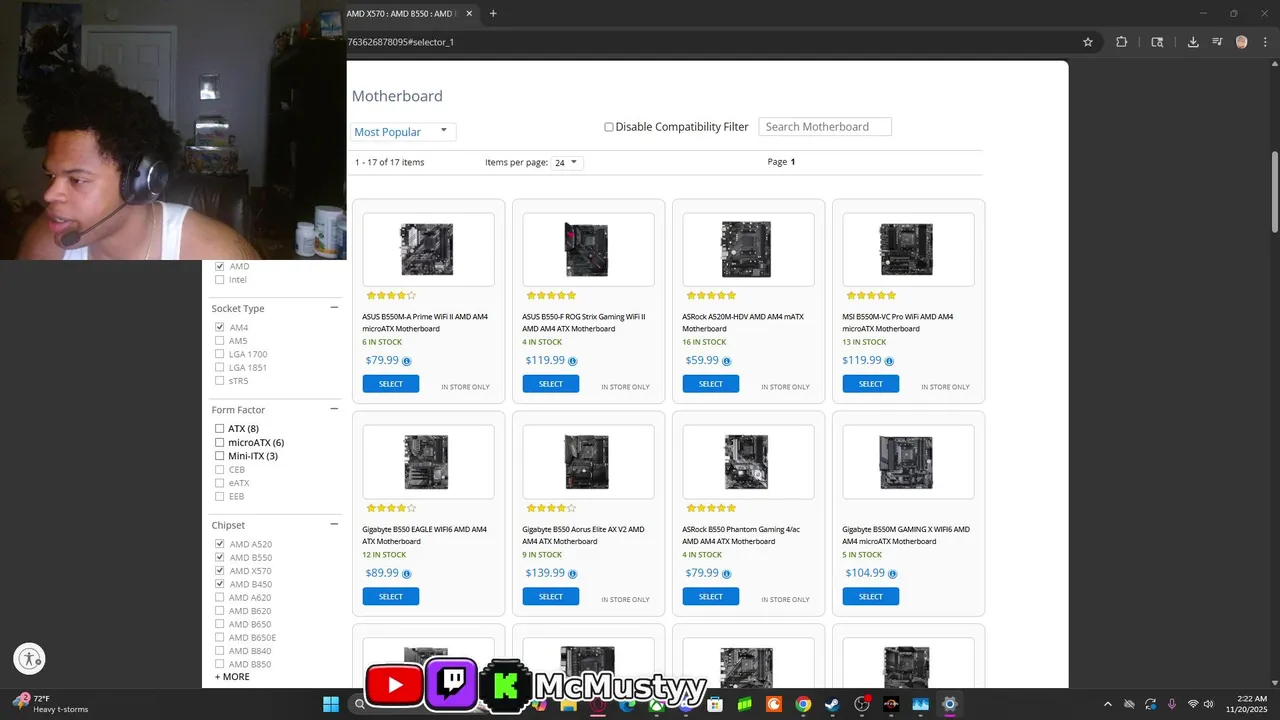Check the ATX (8) form factor filter
This screenshot has height=720, width=1280.
click(219, 429)
